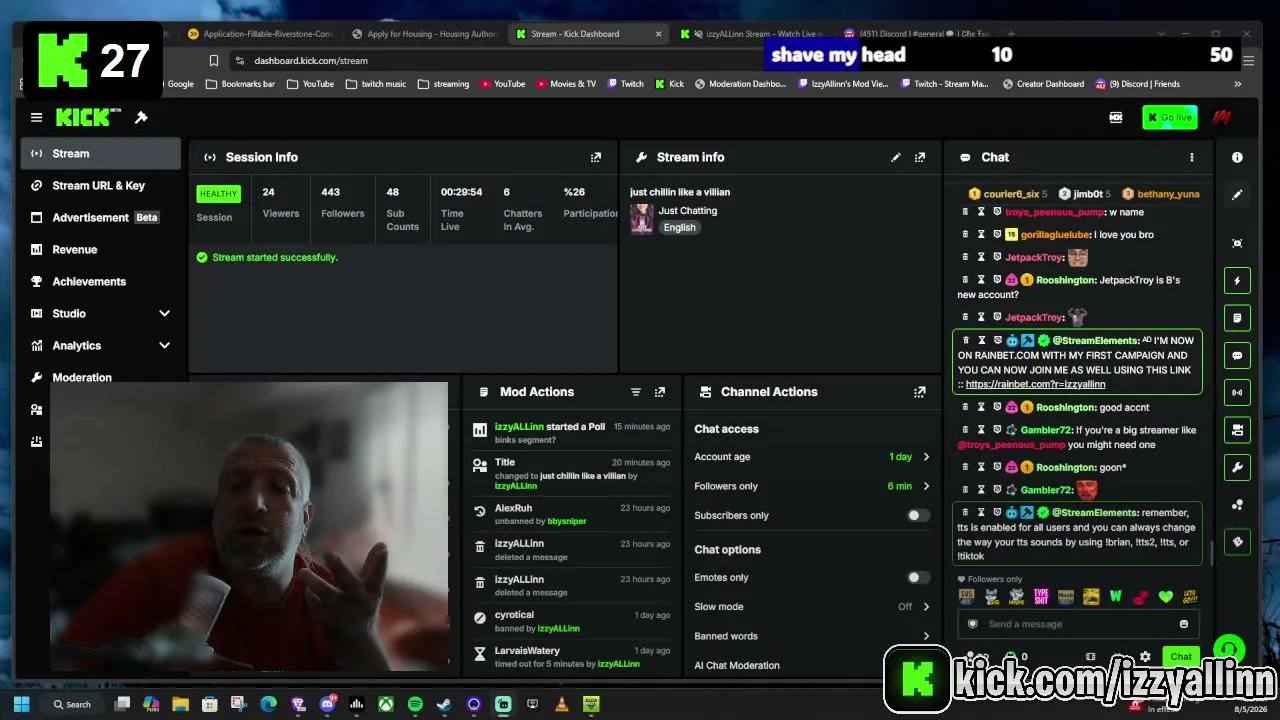
Task: Open the Account age setting chevron
Action: coord(926,457)
